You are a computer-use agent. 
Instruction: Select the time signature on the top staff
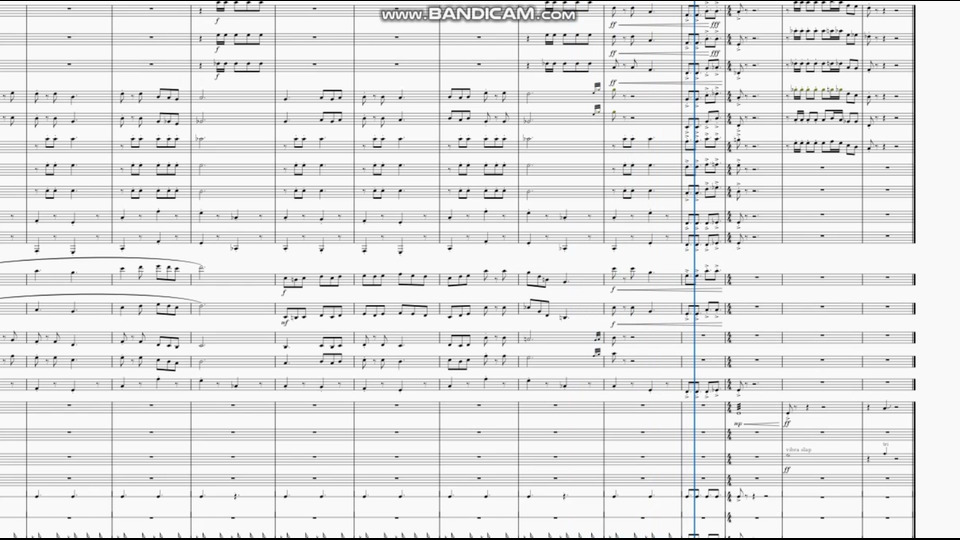(x=730, y=12)
